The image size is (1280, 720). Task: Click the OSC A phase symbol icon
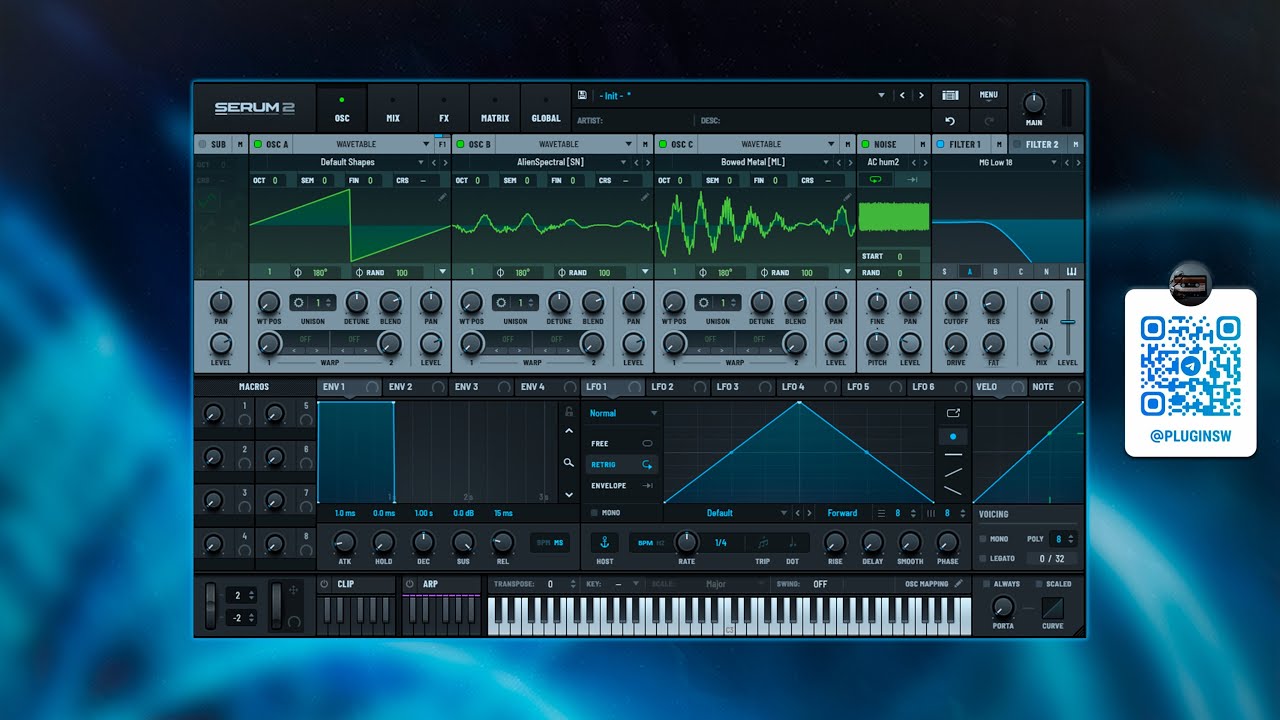click(298, 272)
